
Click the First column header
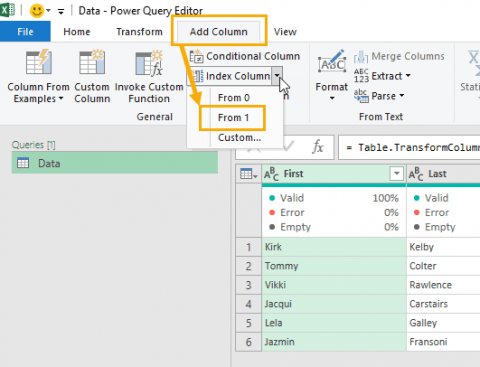pos(334,174)
